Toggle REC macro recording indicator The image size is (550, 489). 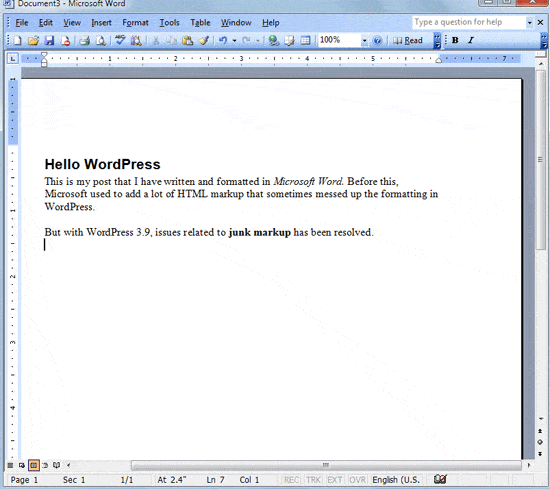click(x=291, y=480)
